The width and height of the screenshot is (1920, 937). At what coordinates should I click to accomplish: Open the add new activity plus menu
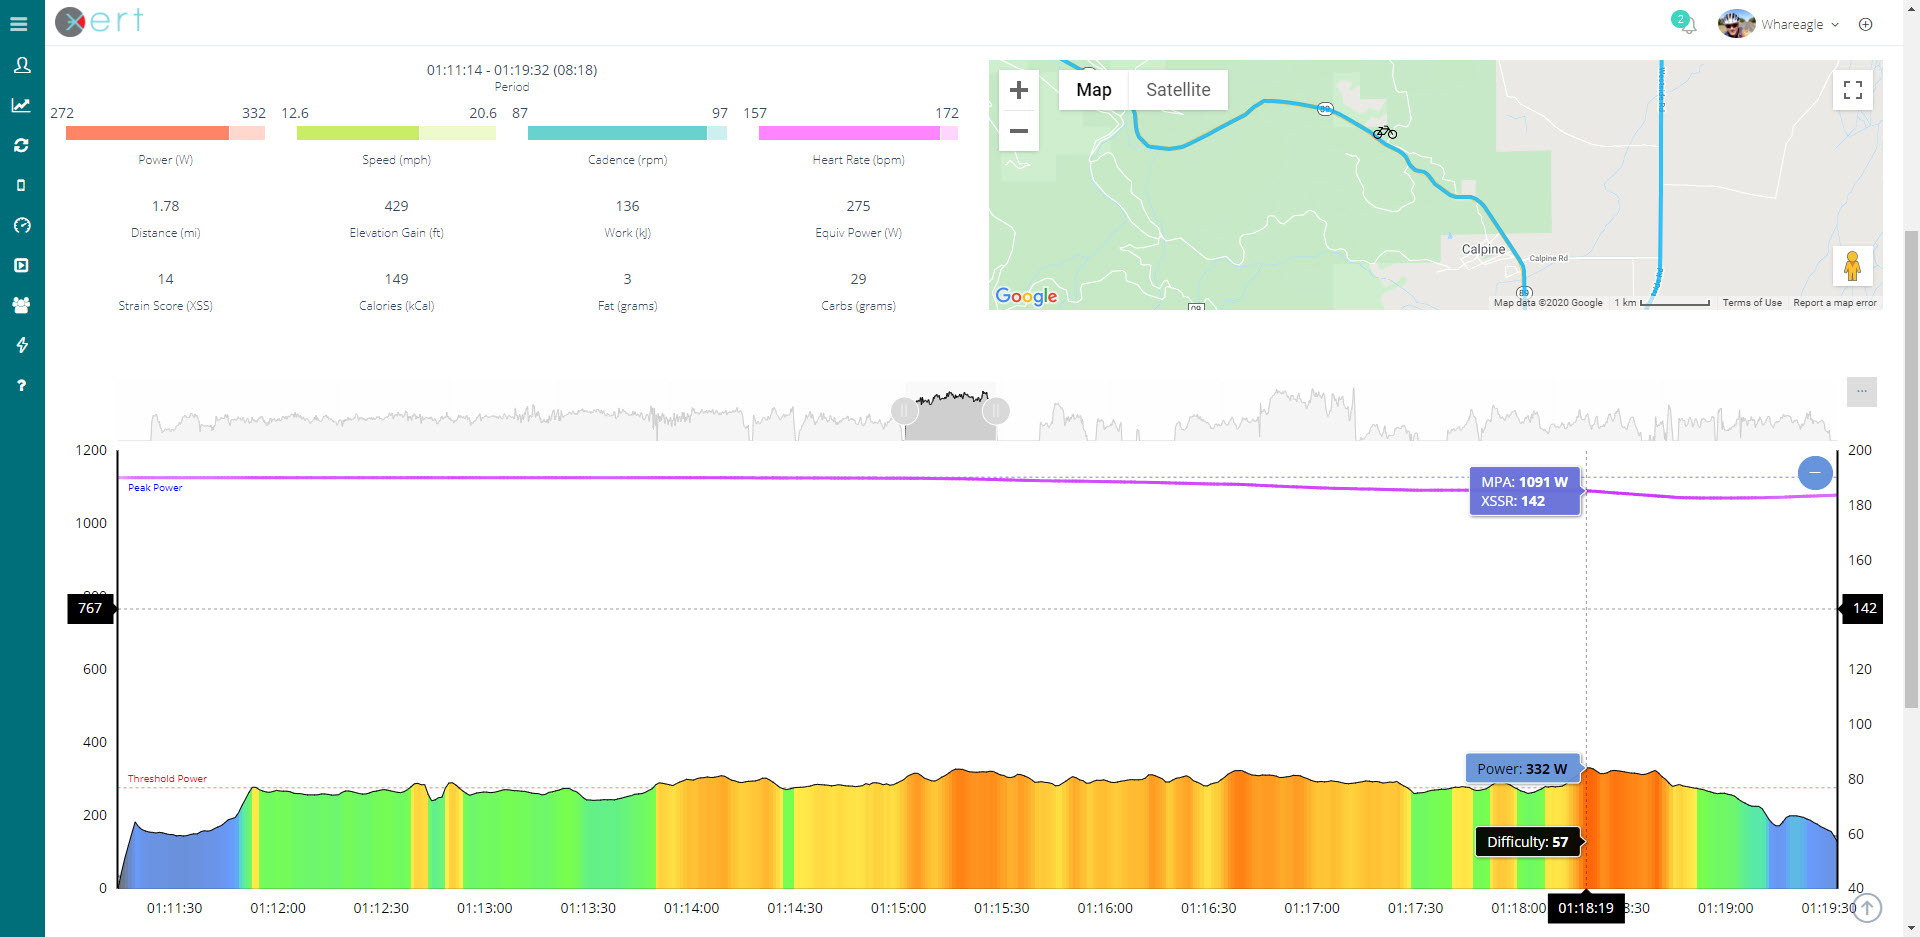pyautogui.click(x=1865, y=24)
